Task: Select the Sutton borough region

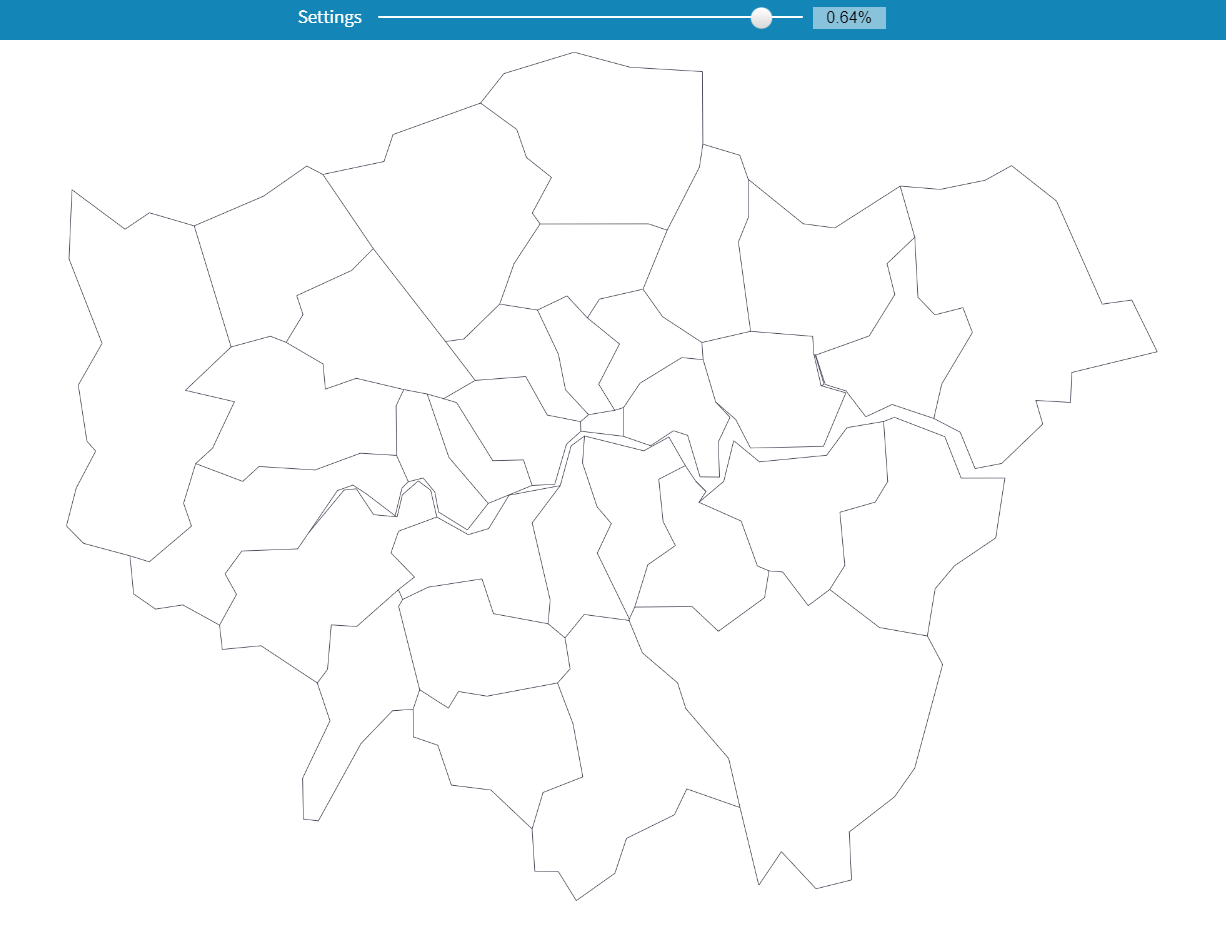Action: 500,750
